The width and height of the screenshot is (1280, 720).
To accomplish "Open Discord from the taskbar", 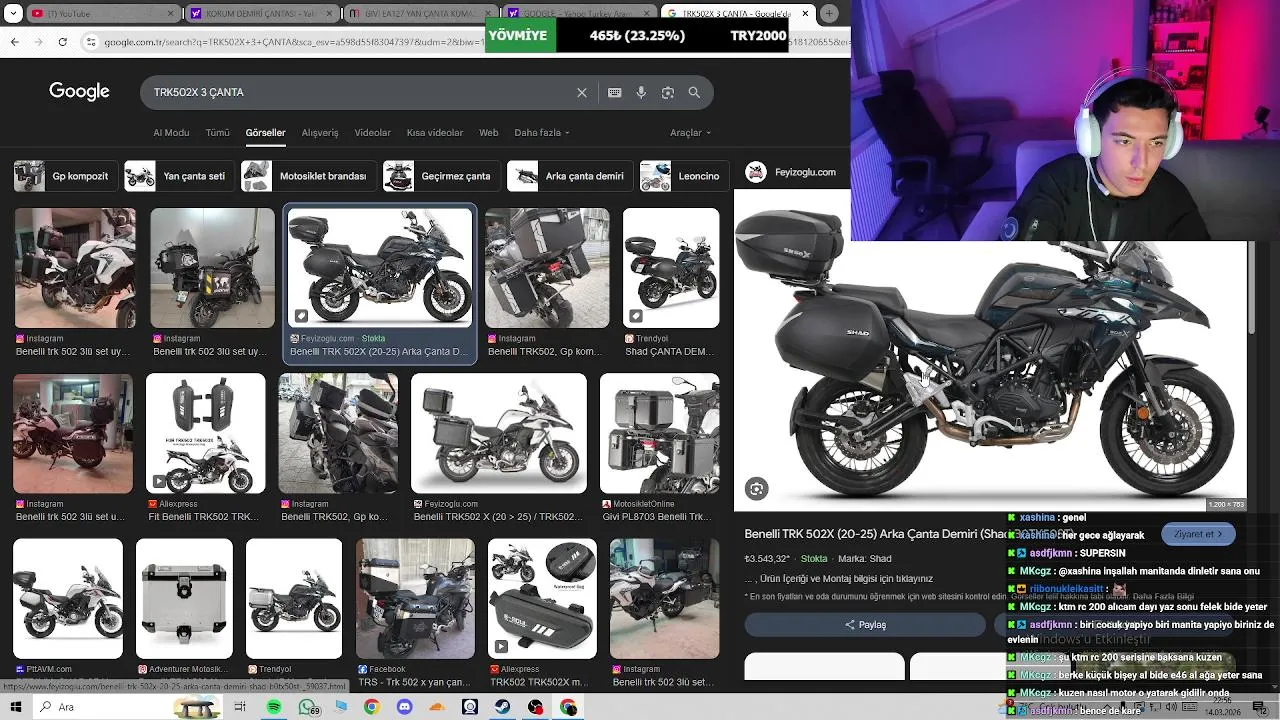I will (x=404, y=707).
